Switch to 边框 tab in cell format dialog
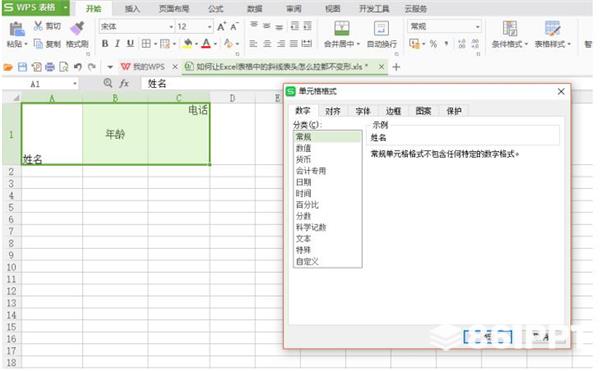 [x=393, y=111]
